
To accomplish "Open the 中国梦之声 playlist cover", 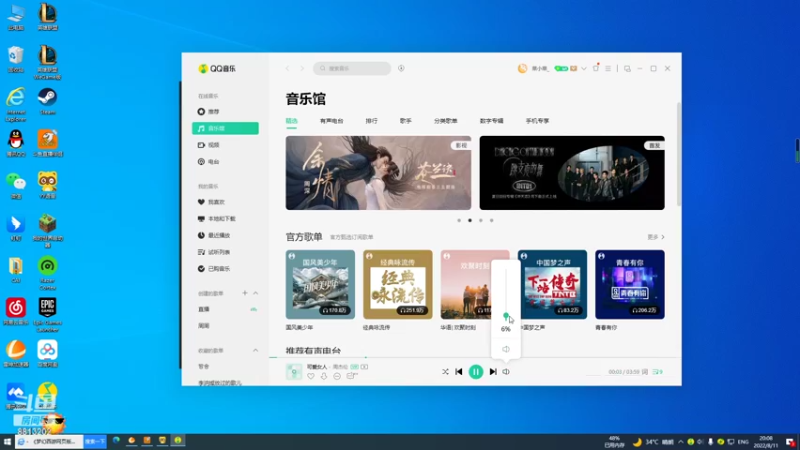I will [553, 285].
